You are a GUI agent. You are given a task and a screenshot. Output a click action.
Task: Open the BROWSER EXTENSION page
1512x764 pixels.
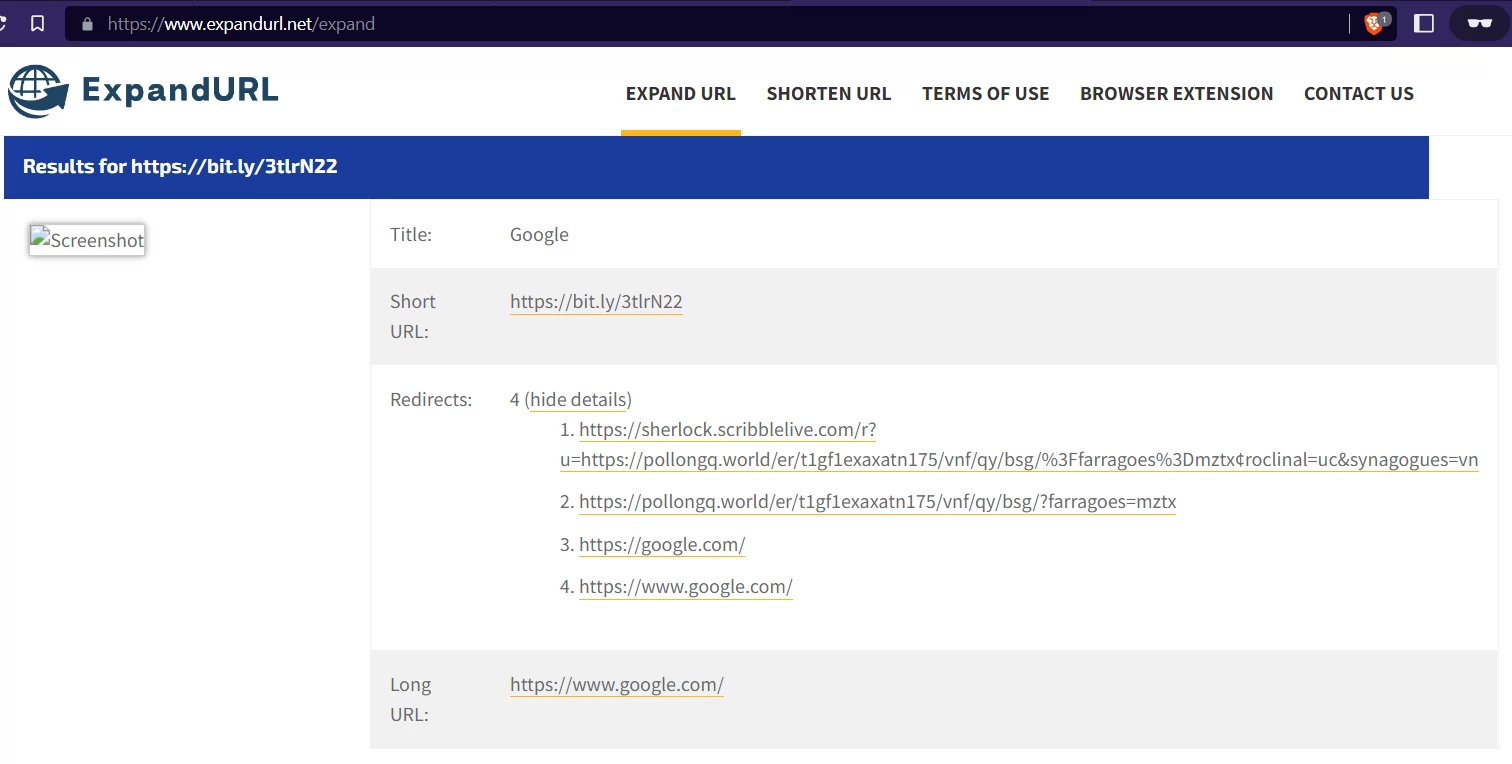pos(1176,94)
